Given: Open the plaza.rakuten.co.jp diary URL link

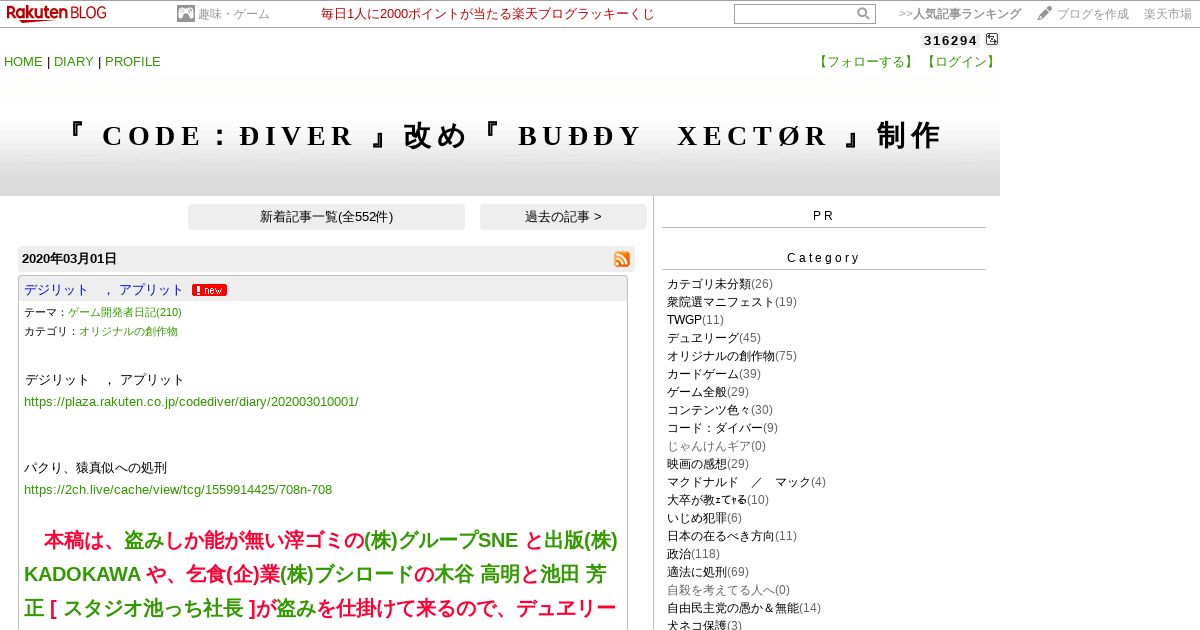Looking at the screenshot, I should click(x=191, y=402).
